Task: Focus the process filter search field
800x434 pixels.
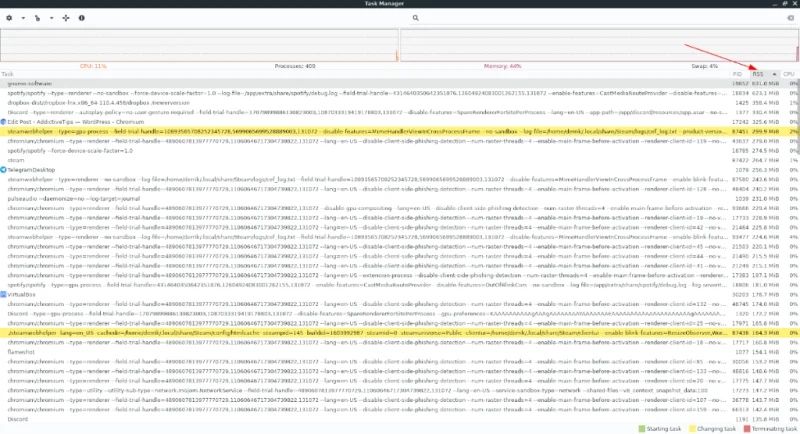Action: tap(602, 18)
